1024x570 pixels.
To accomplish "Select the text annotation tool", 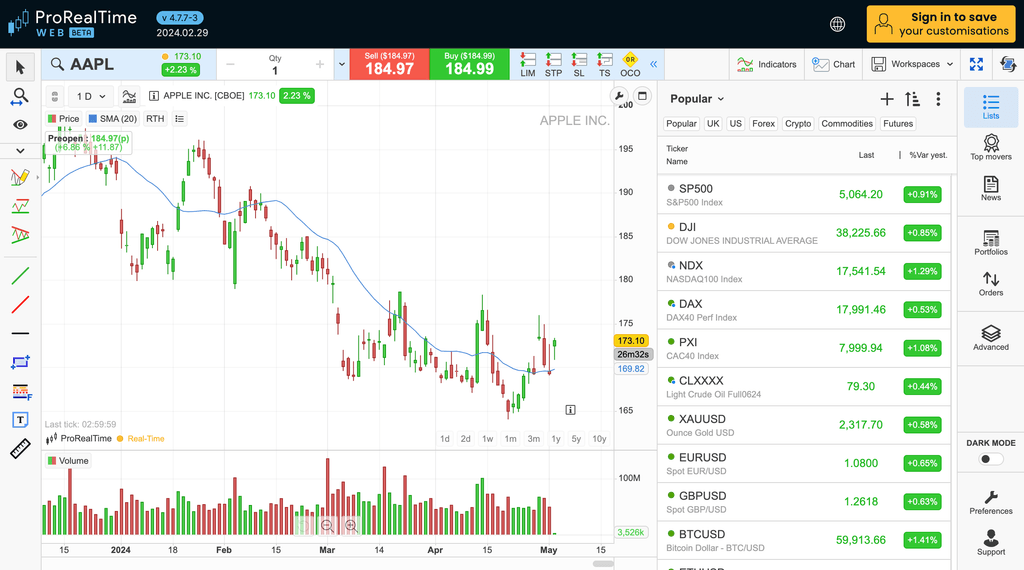I will point(20,420).
